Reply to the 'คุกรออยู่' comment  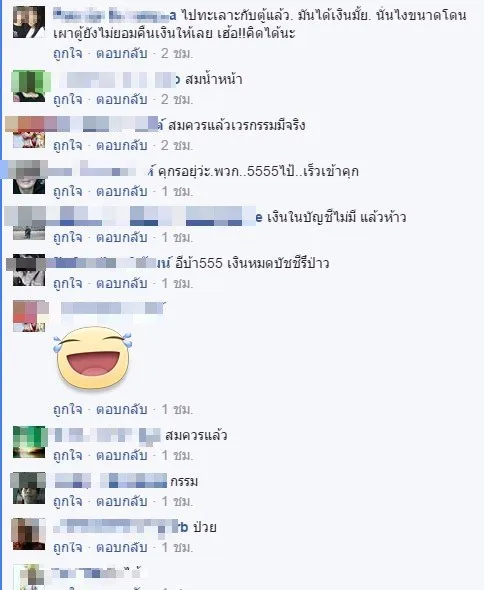tap(122, 192)
